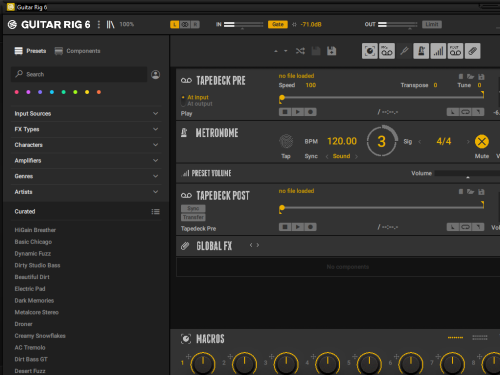This screenshot has height=375, width=500.
Task: Show the Preset Volume bars icon
Action: [438, 51]
